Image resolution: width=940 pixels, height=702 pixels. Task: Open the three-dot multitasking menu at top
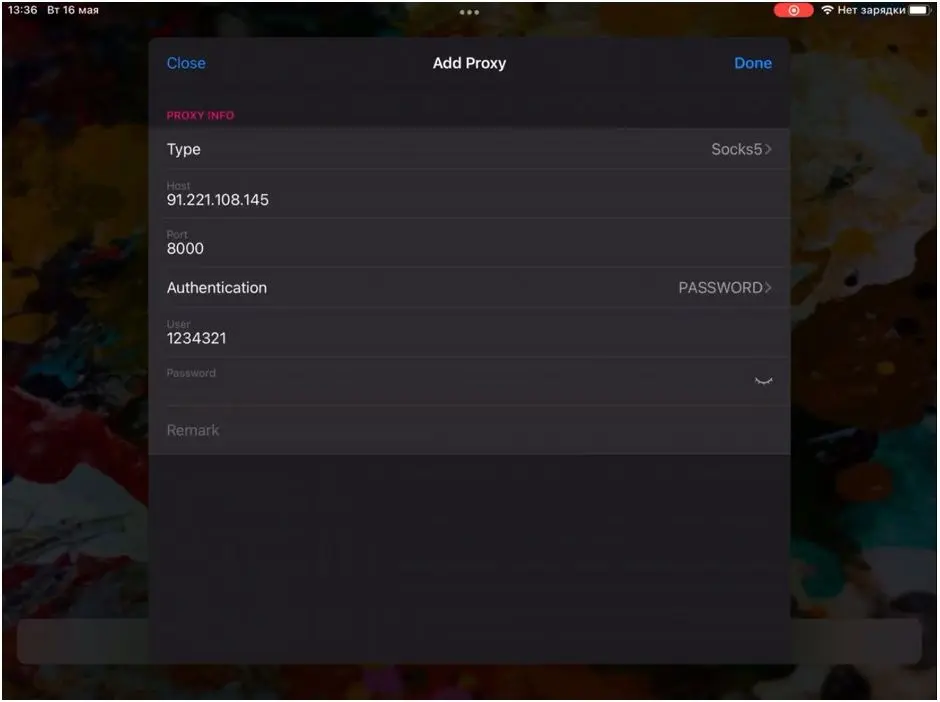tap(469, 12)
